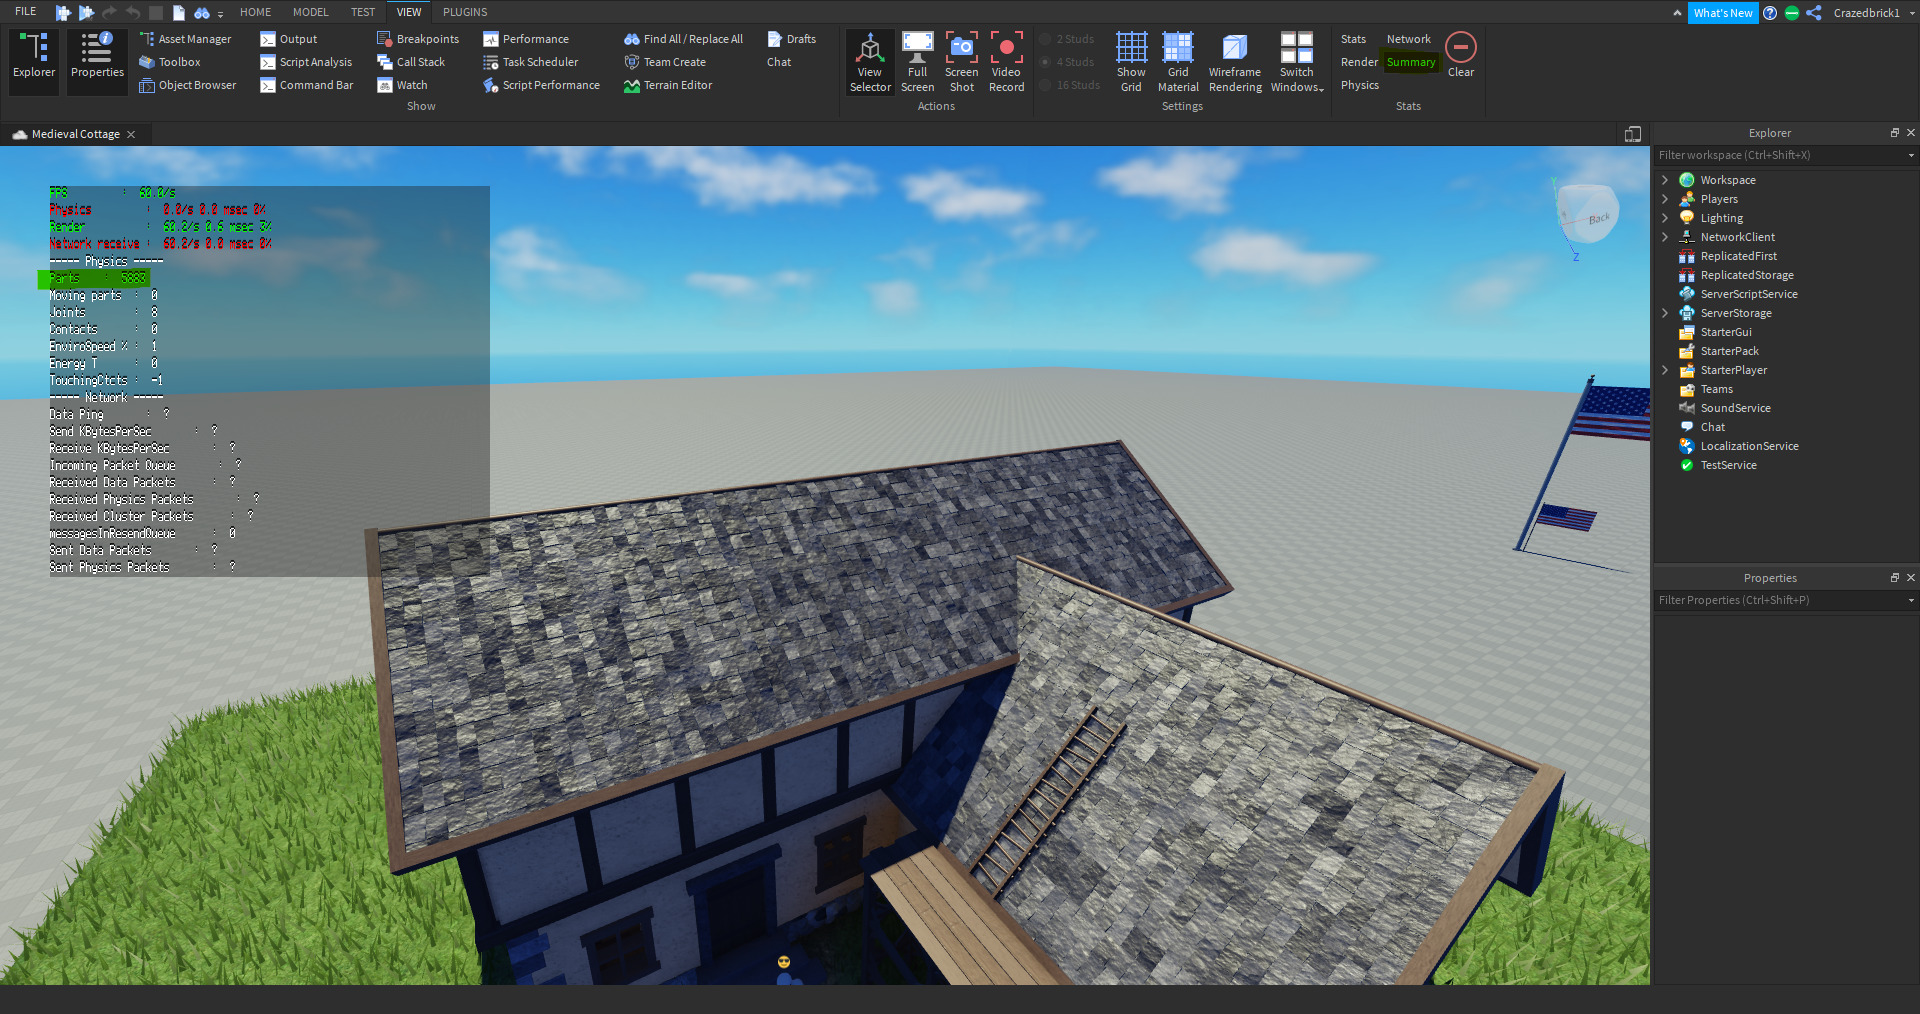
Task: Open the Switch Windows dropdown
Action: tap(1297, 60)
